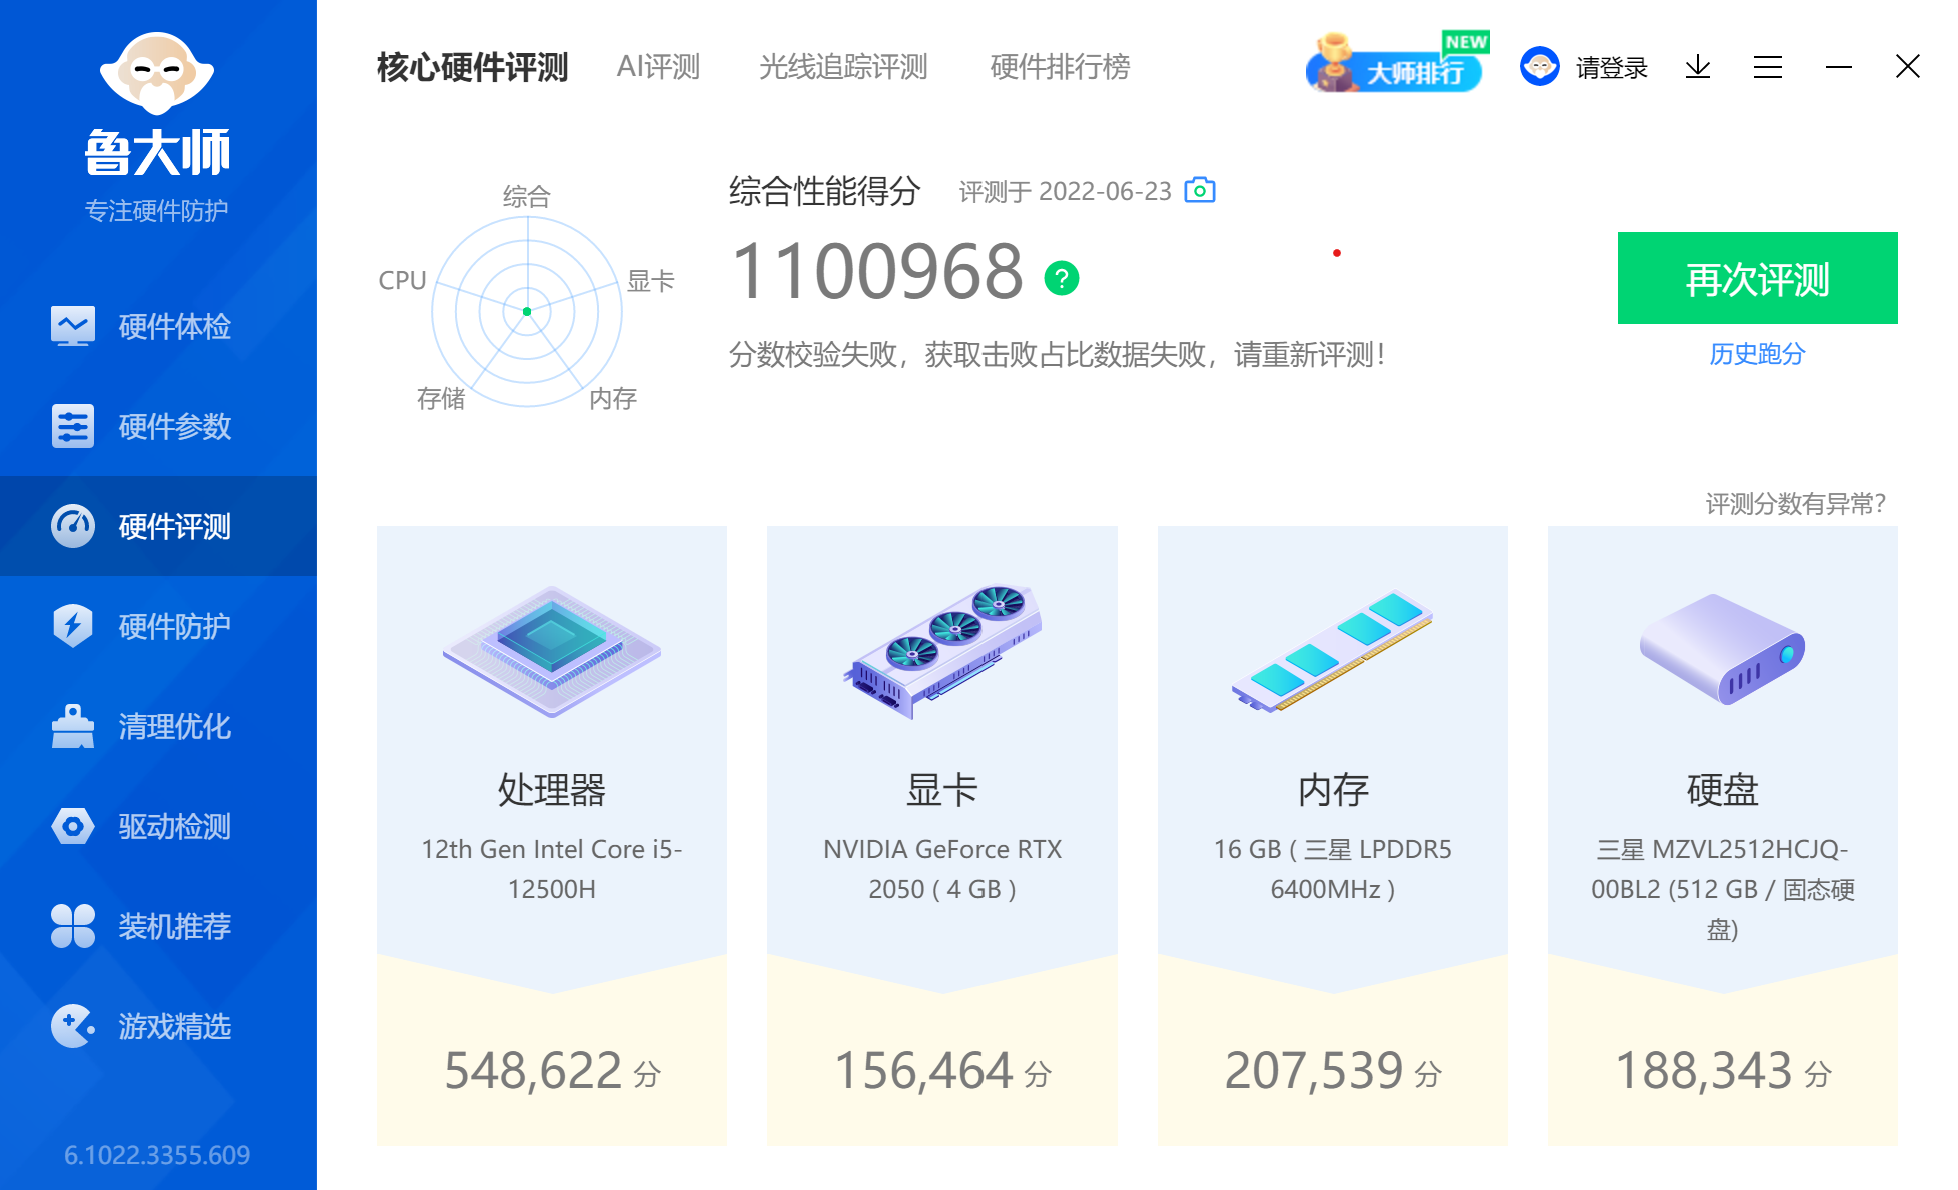Switch to 硬件排行榜 tab

point(1060,67)
